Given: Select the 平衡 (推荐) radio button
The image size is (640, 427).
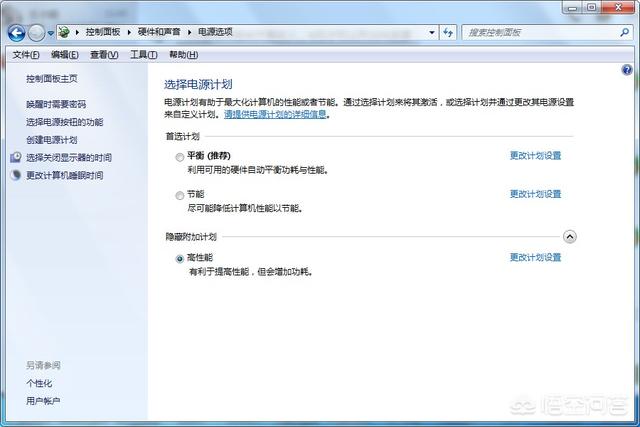Looking at the screenshot, I should coord(180,157).
